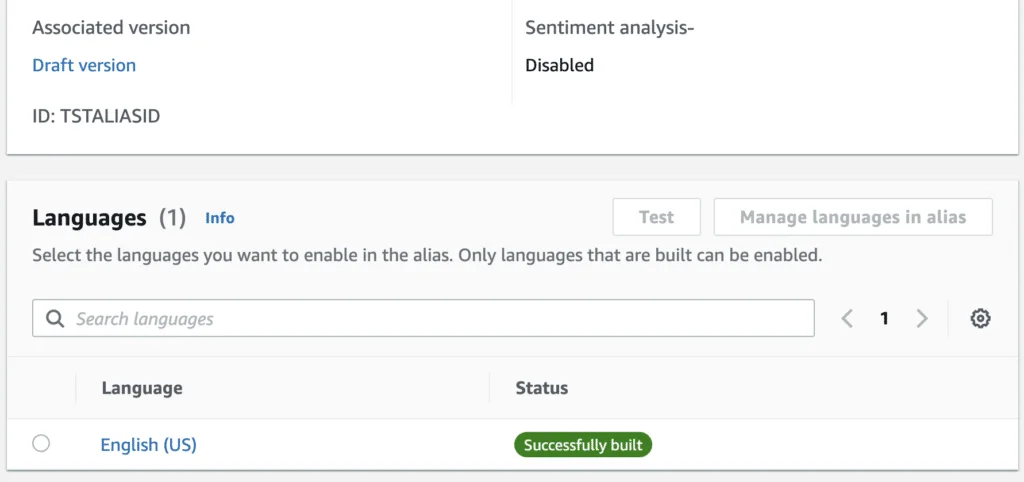Click the languages count (1)

click(172, 217)
